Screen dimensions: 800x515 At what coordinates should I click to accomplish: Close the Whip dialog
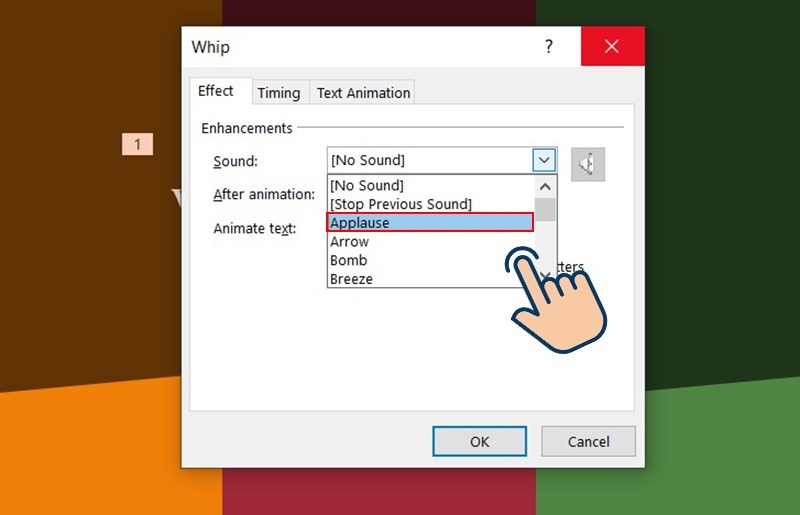point(612,46)
